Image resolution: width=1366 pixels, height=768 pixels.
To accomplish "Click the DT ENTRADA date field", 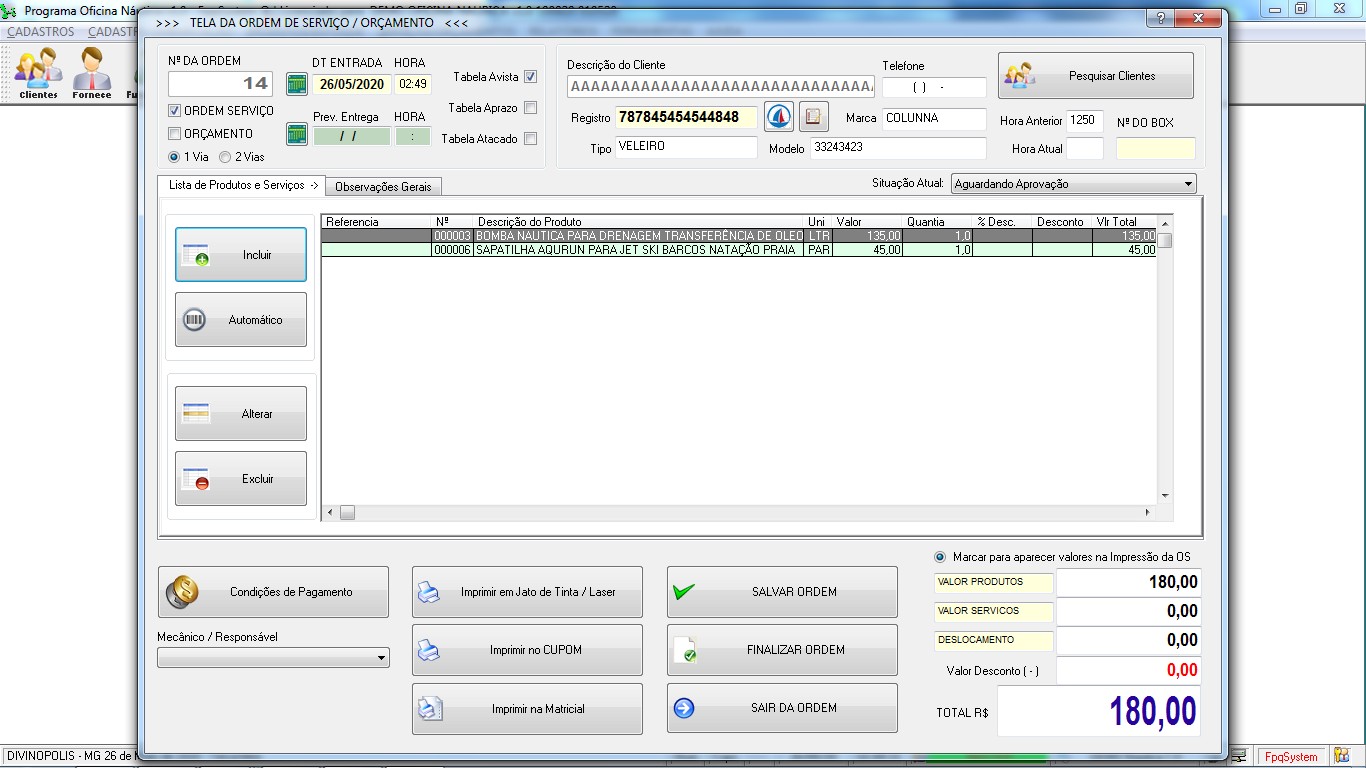I will pos(351,84).
